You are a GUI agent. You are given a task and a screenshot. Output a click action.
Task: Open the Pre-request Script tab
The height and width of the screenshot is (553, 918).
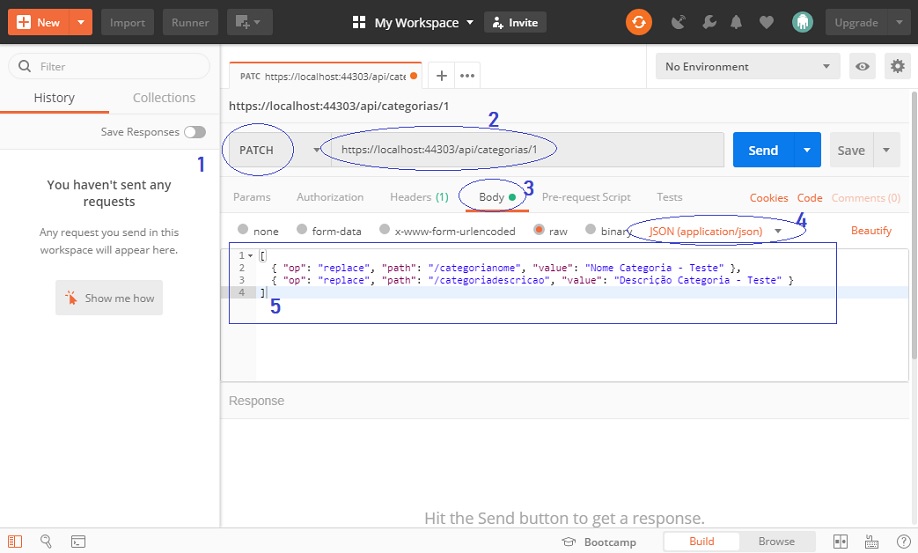pos(586,197)
